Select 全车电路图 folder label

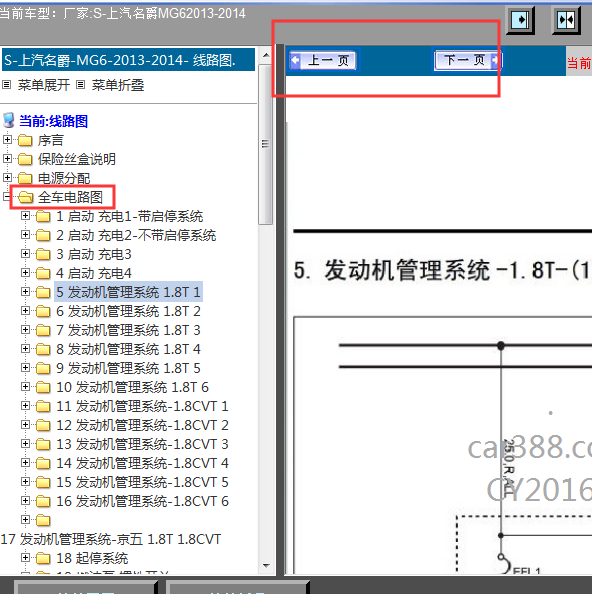(70, 197)
